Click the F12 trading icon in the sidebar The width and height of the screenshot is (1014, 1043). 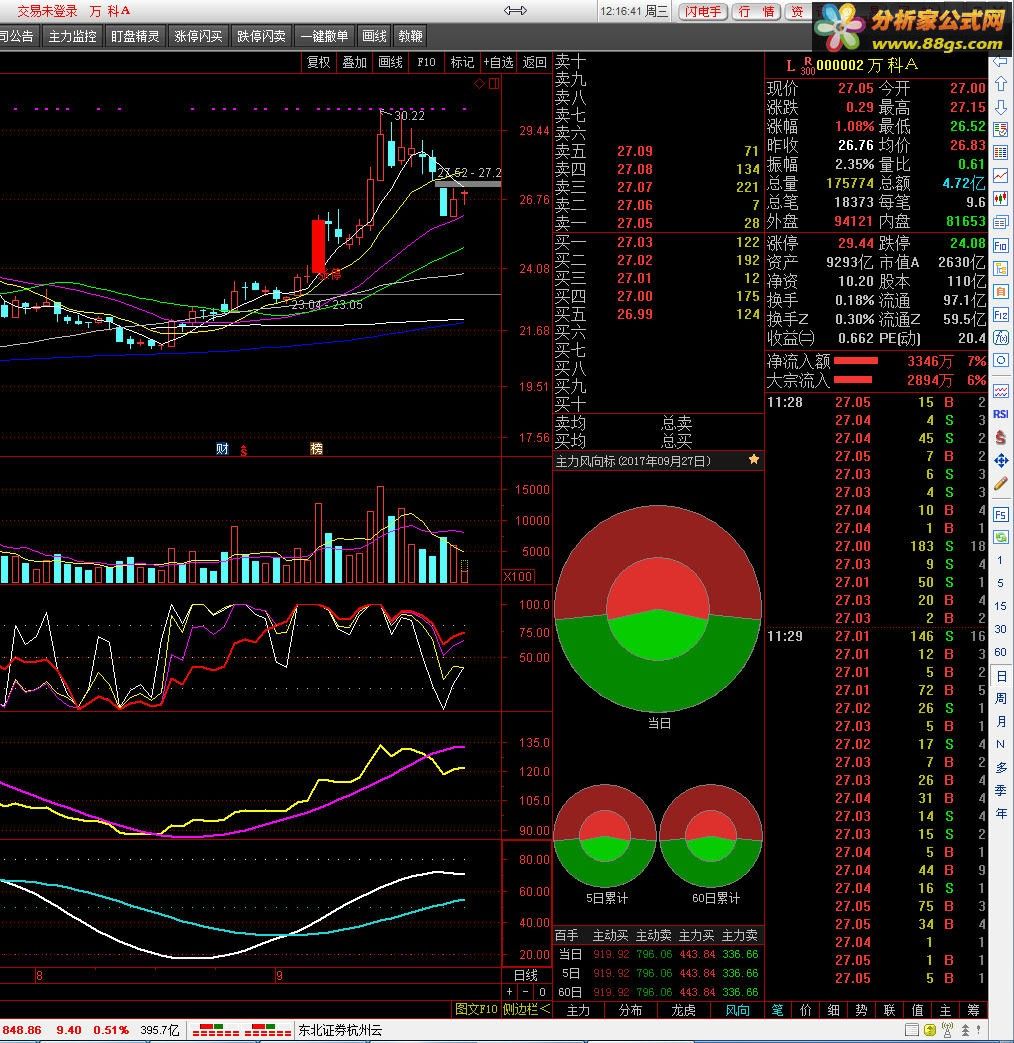tap(1001, 315)
